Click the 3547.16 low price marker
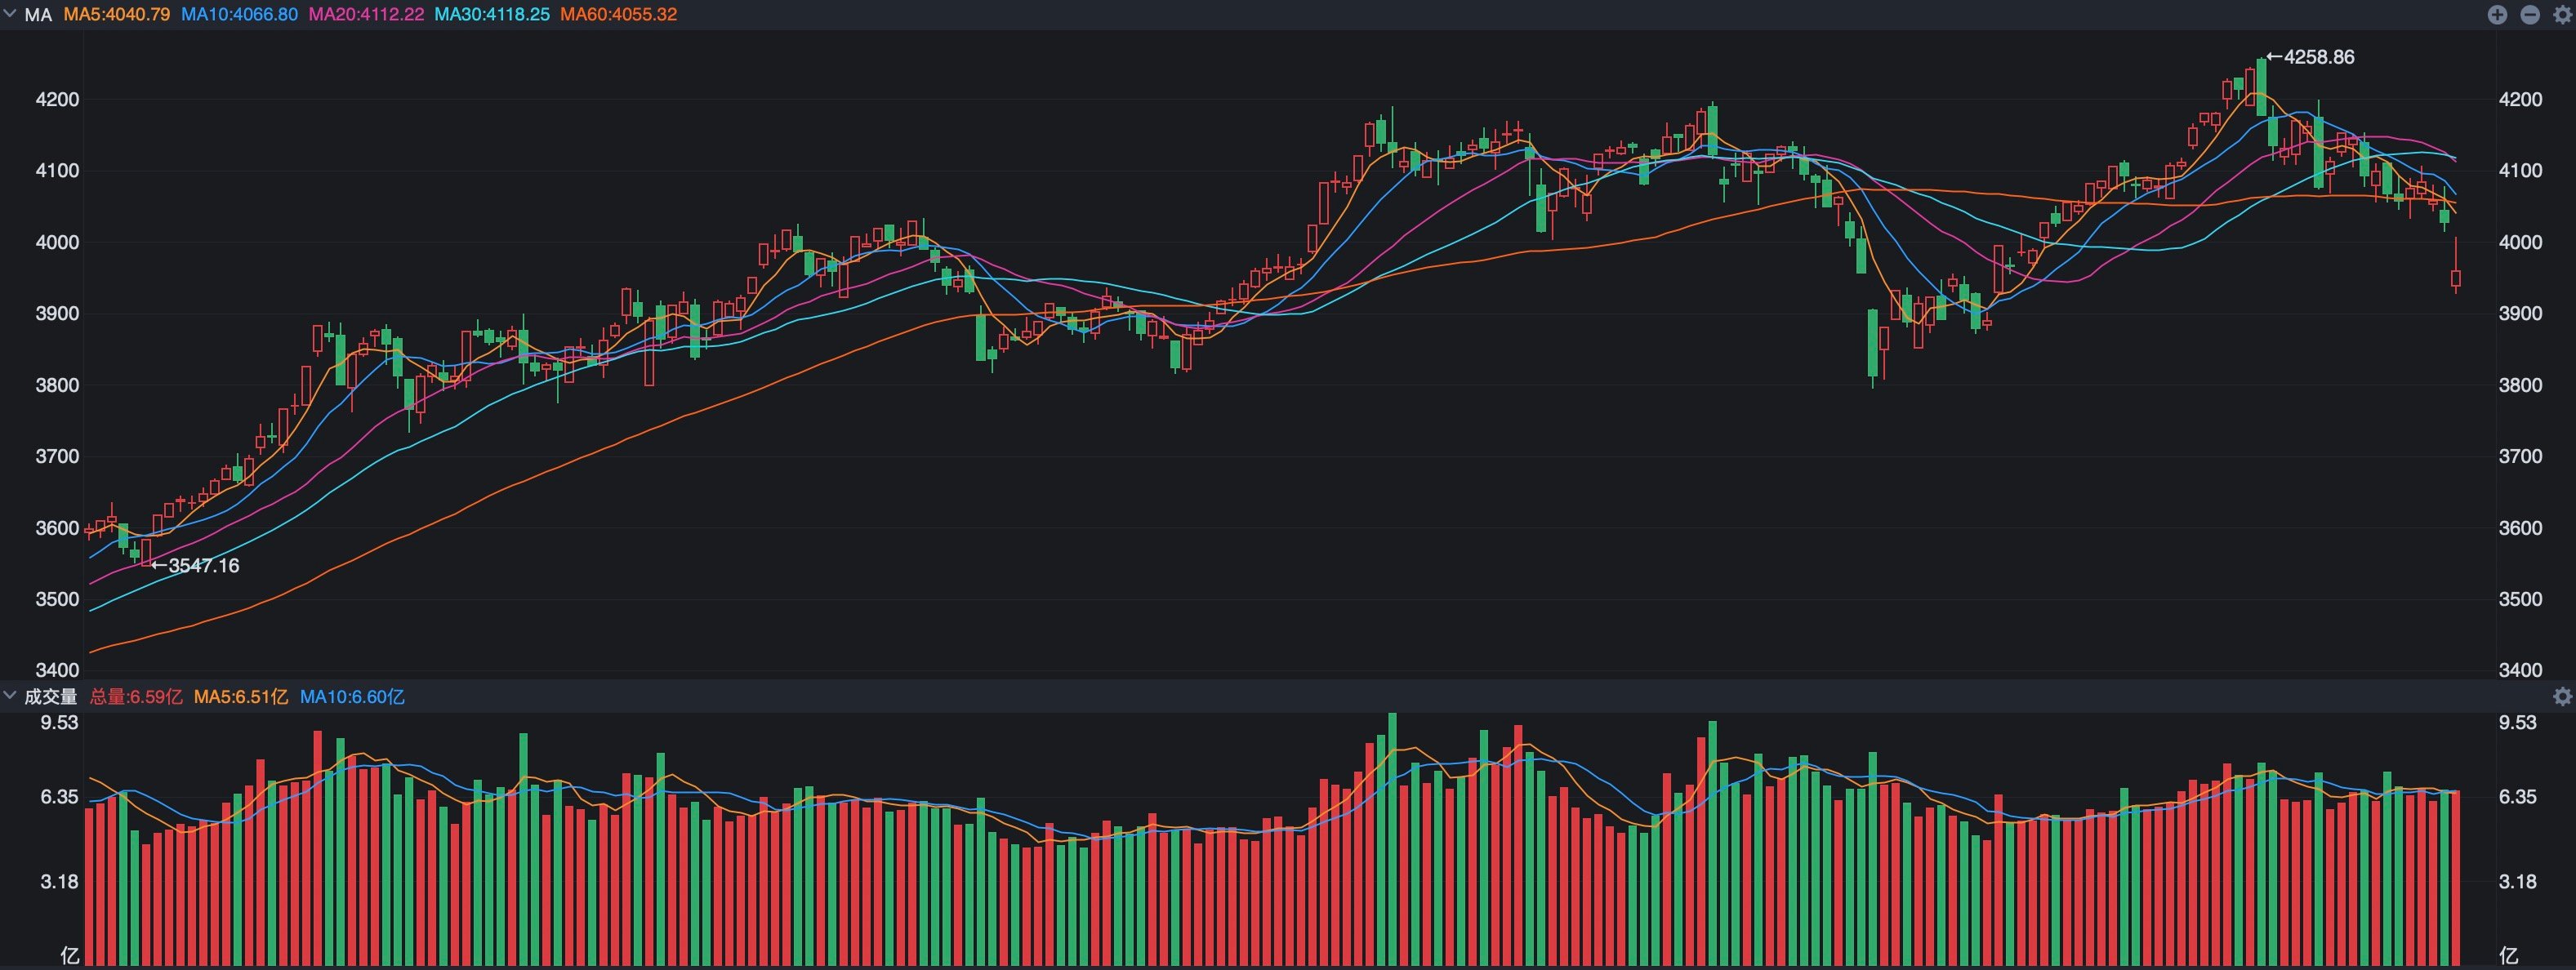This screenshot has height=970, width=2576. coord(195,566)
